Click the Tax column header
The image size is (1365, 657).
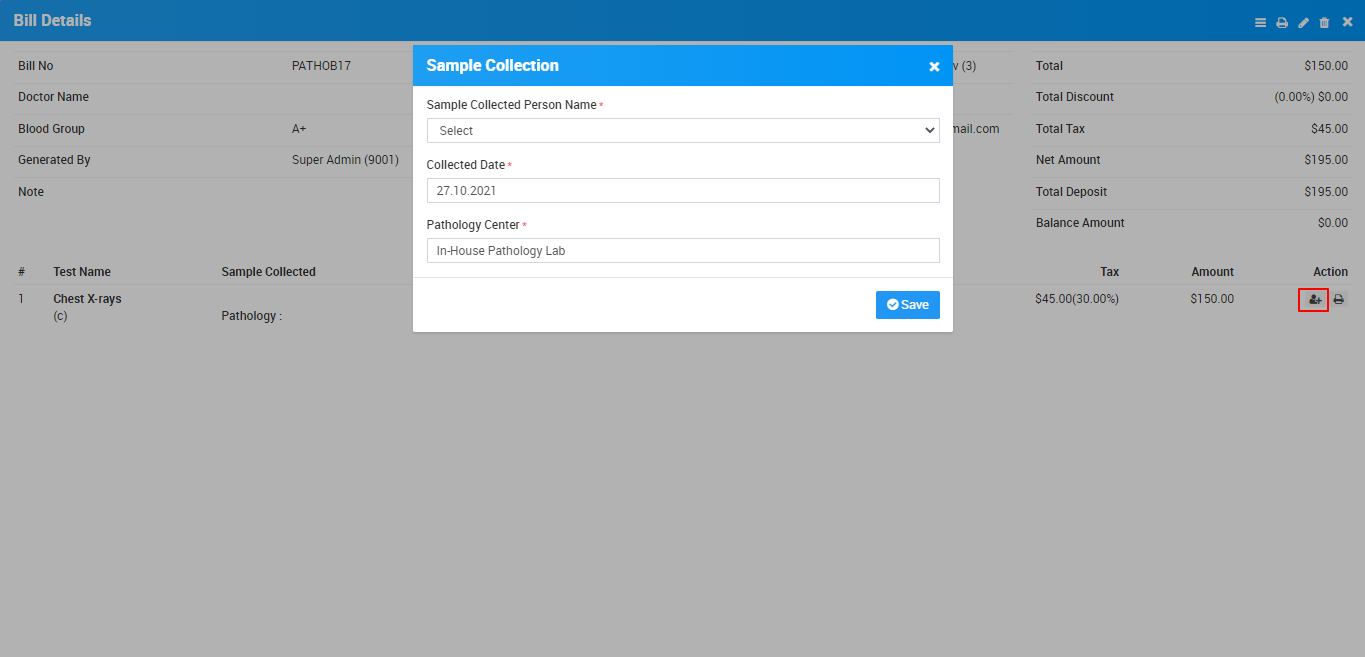tap(1109, 272)
